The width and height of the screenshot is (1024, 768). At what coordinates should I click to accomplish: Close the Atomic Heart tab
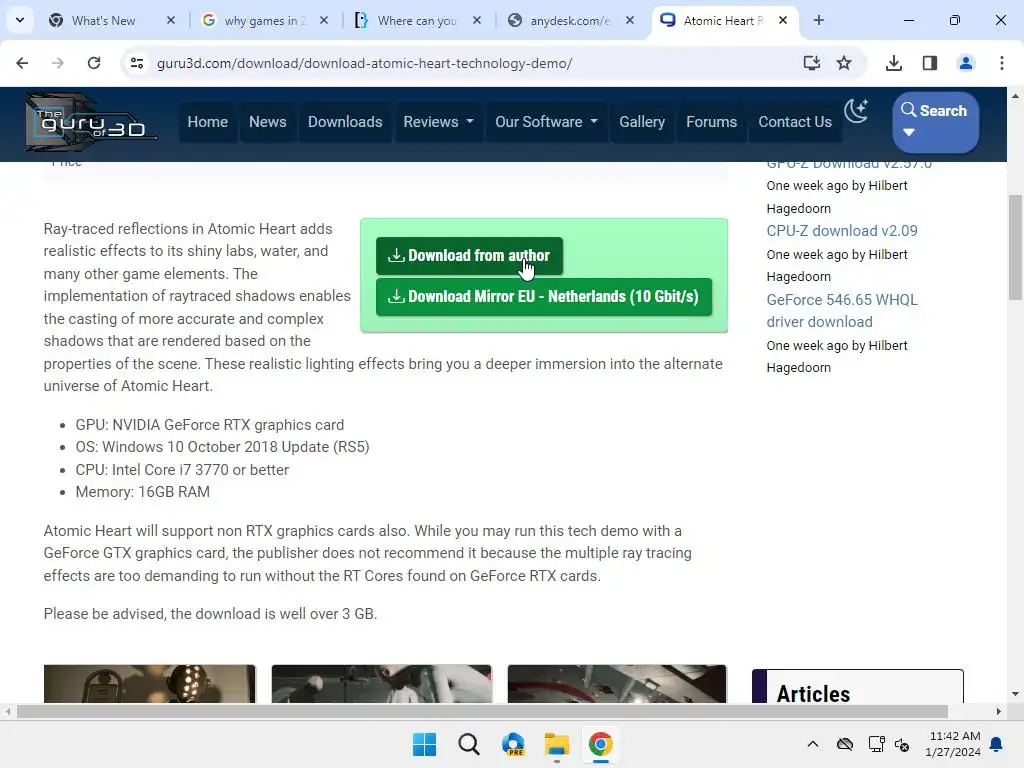click(x=783, y=20)
